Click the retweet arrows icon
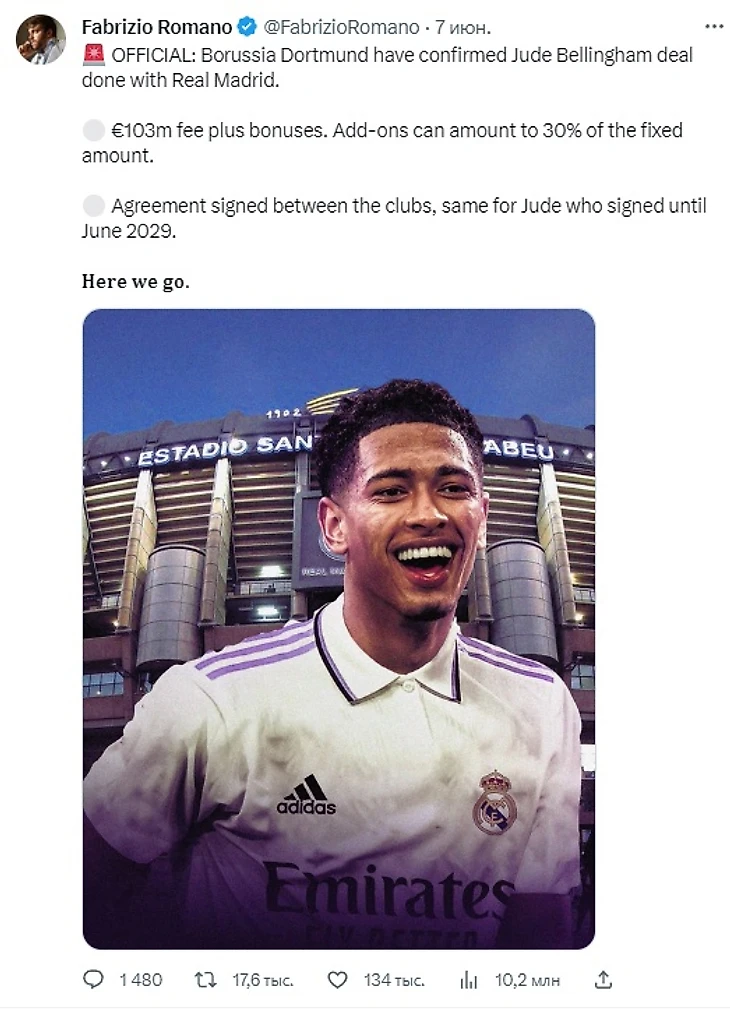Image resolution: width=730 pixels, height=1009 pixels. pos(205,980)
